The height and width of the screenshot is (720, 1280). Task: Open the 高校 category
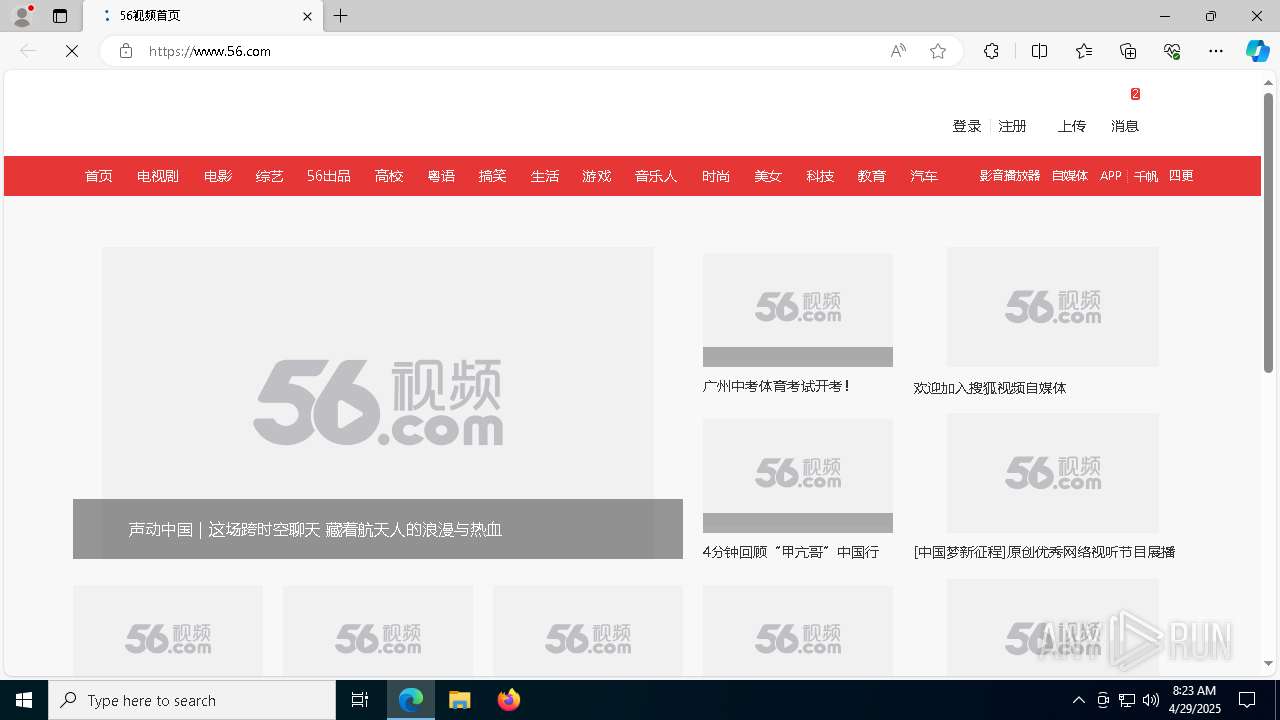tap(389, 176)
